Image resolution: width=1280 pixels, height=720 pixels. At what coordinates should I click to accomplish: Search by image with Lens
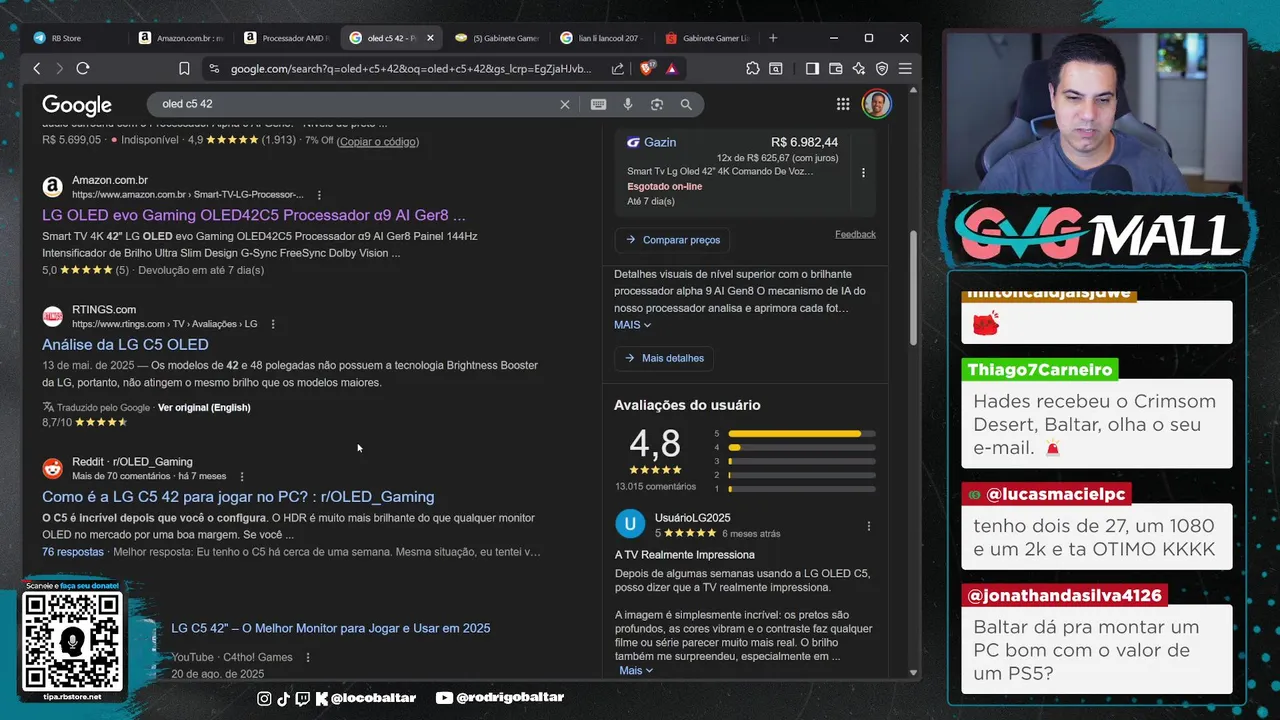click(x=657, y=104)
